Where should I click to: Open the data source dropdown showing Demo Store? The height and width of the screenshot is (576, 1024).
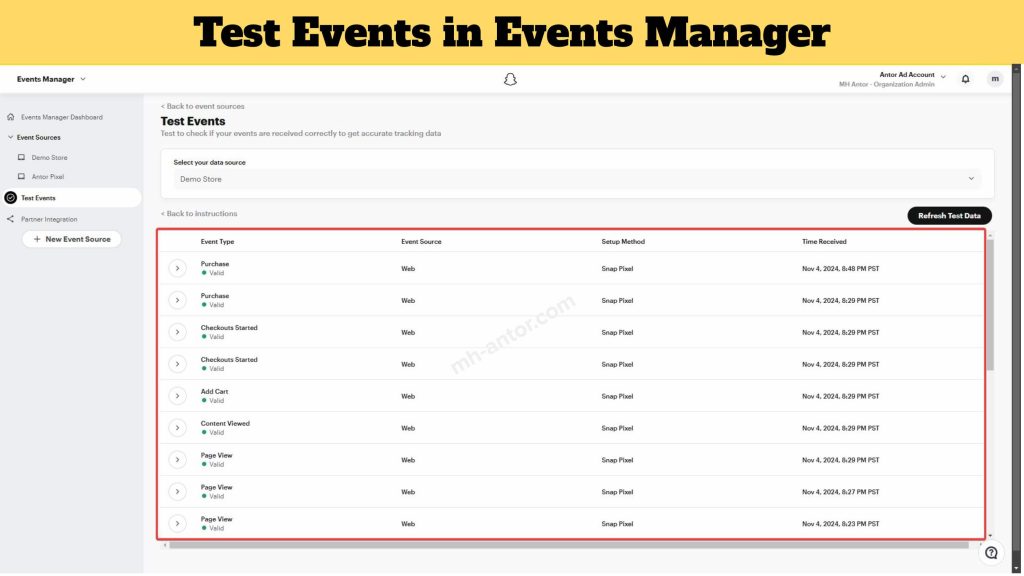tap(577, 179)
